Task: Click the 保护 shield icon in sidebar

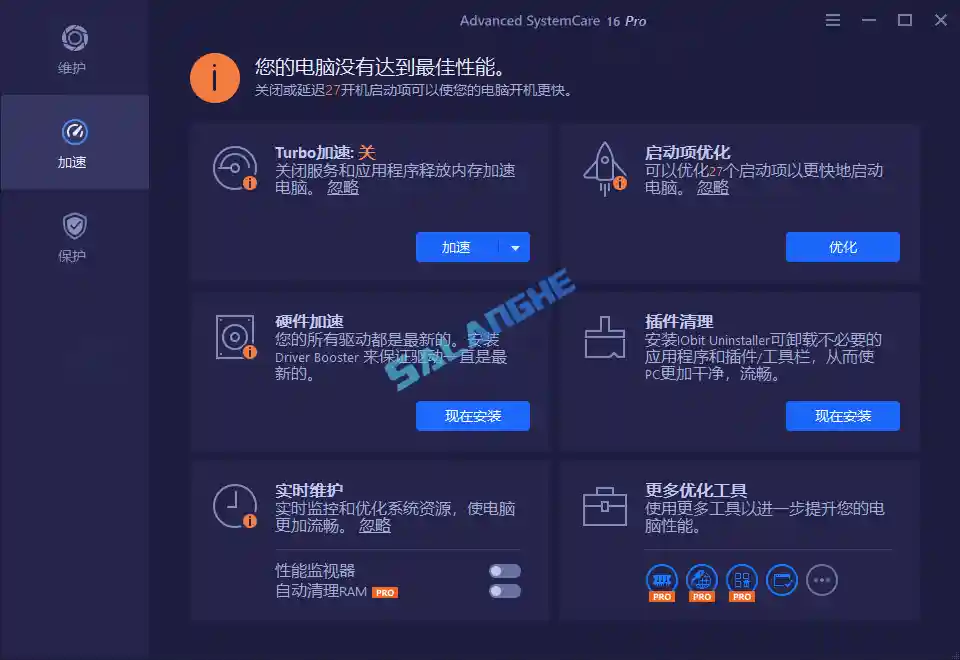Action: pos(72,224)
